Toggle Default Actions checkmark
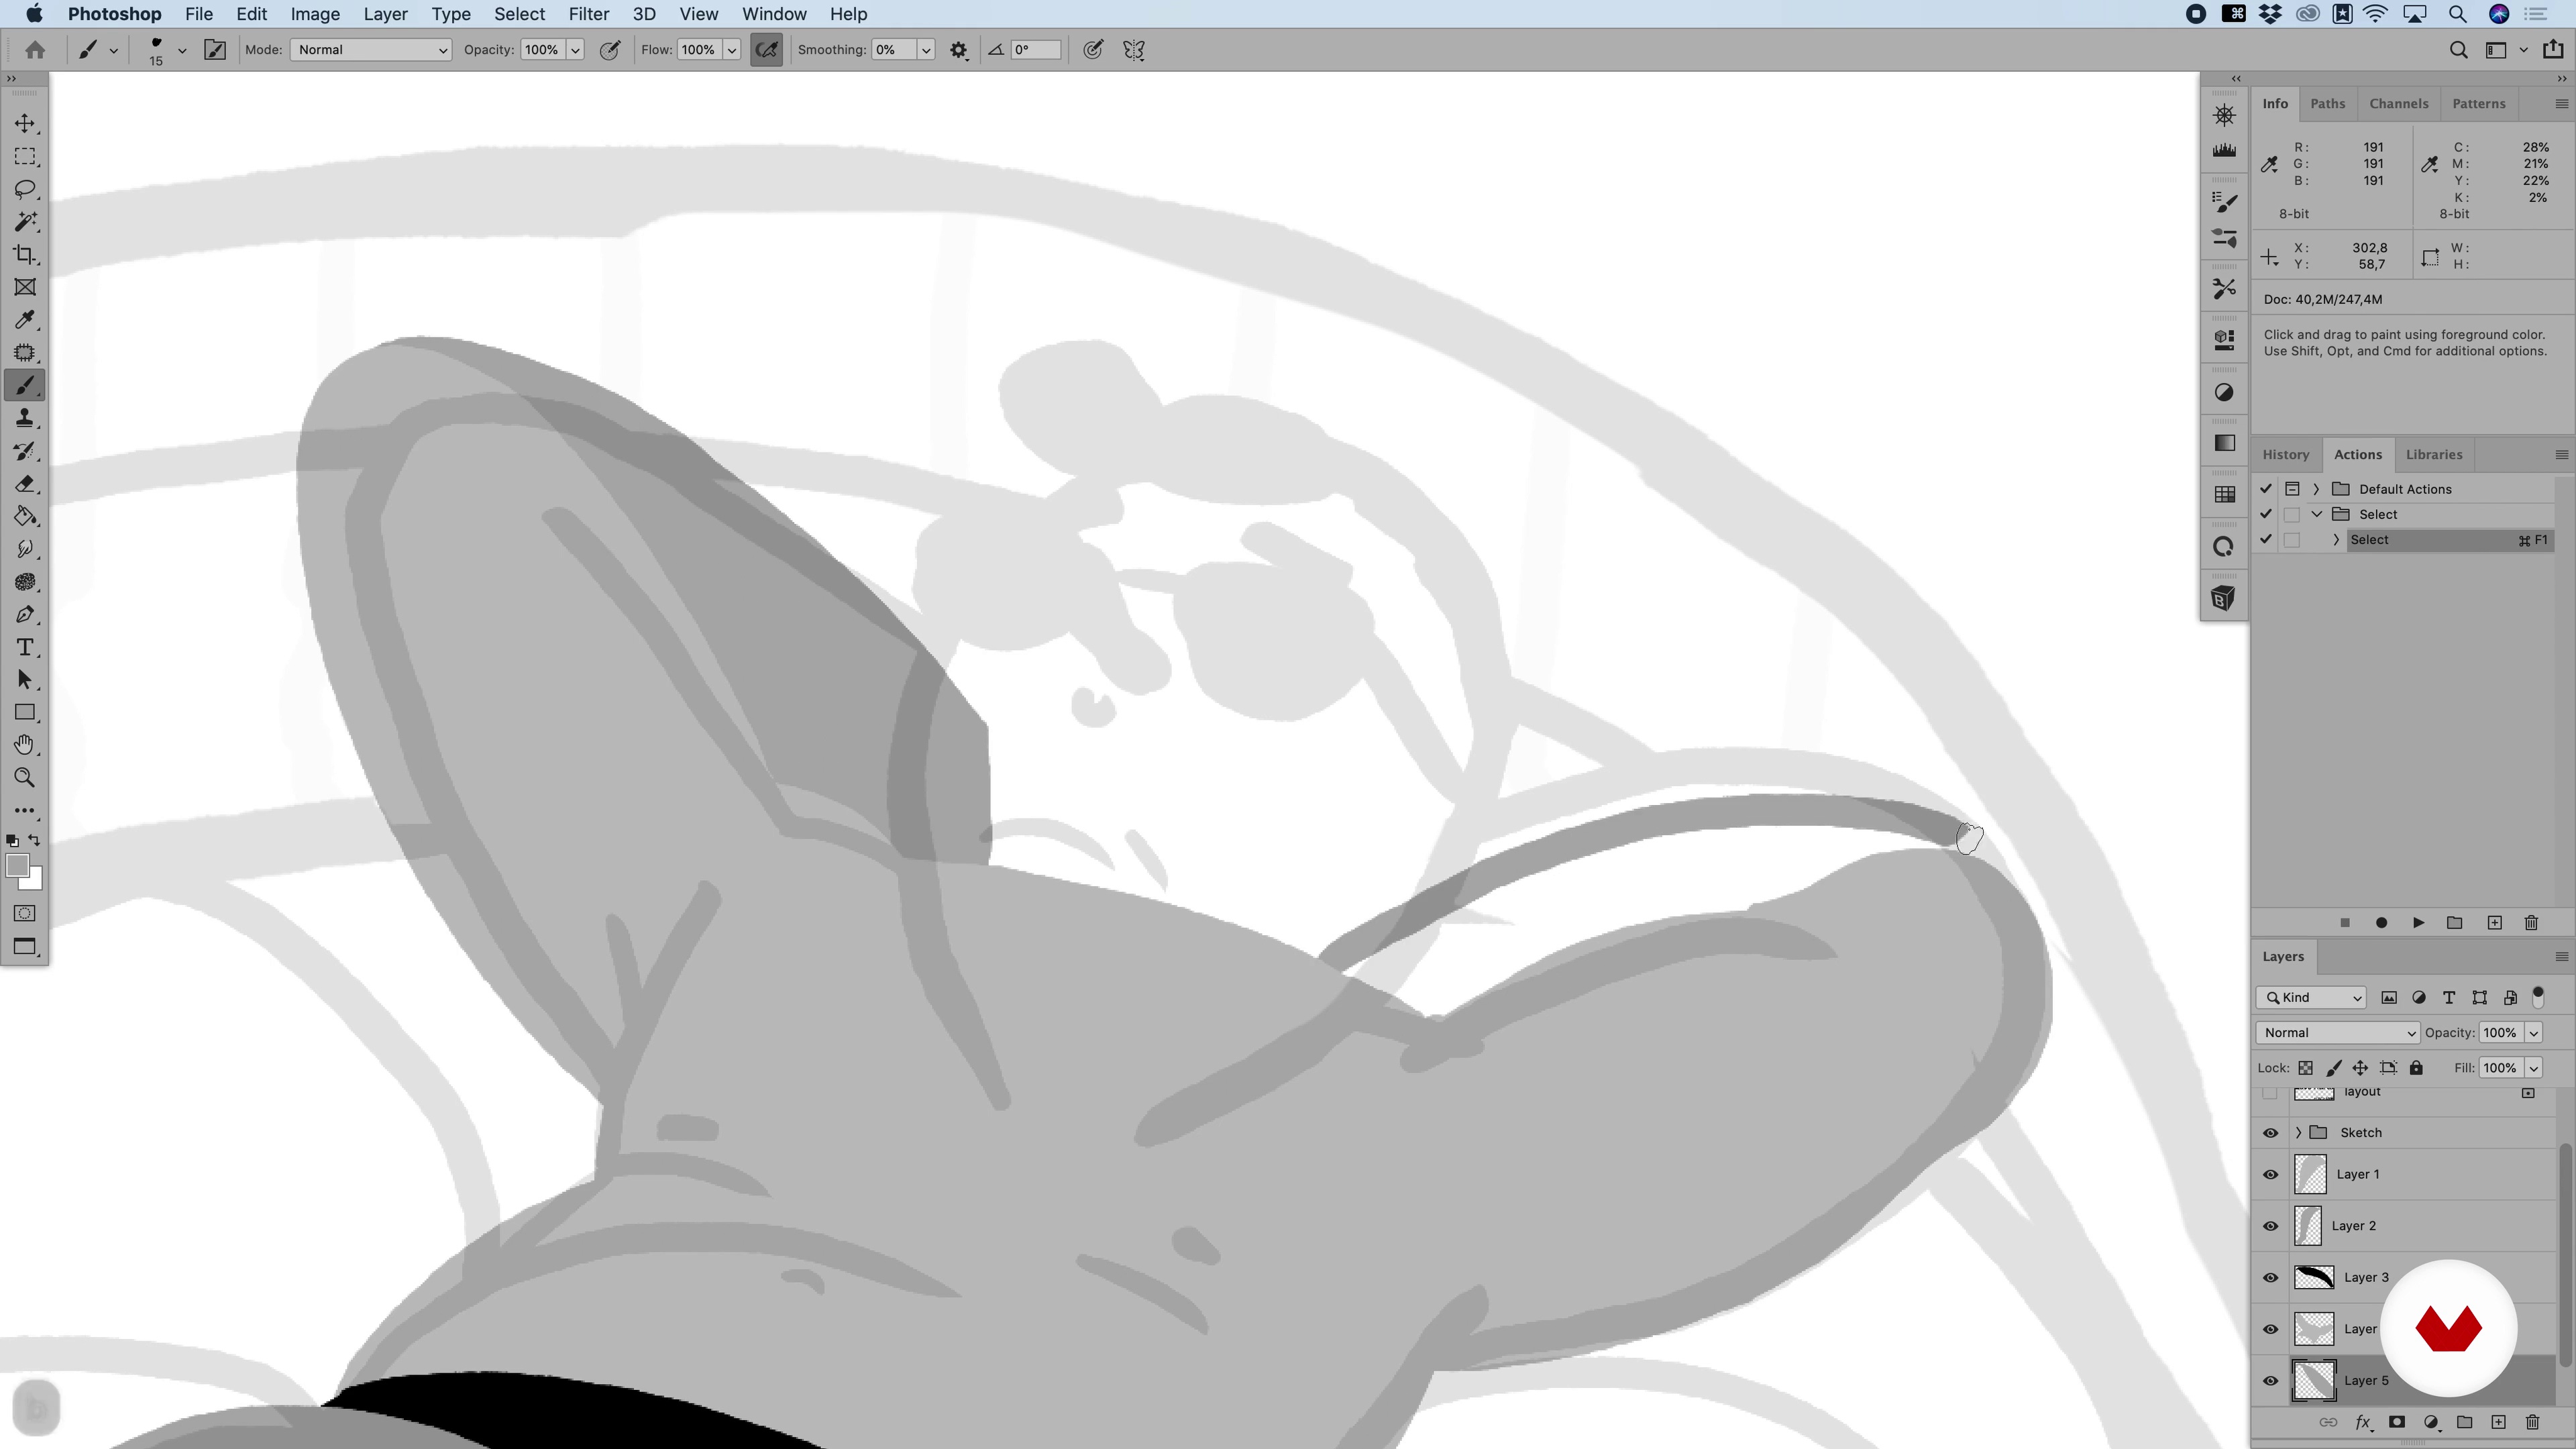Screen dimensions: 2576x1449 pyautogui.click(x=2266, y=489)
